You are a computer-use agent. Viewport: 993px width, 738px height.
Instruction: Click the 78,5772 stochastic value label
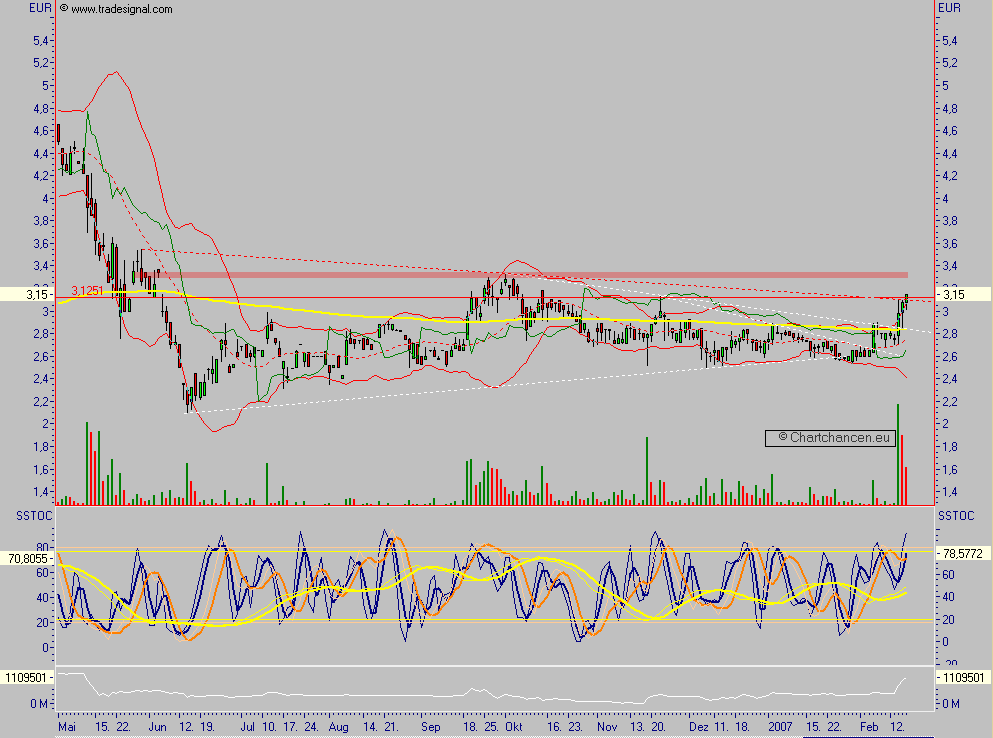coord(963,554)
